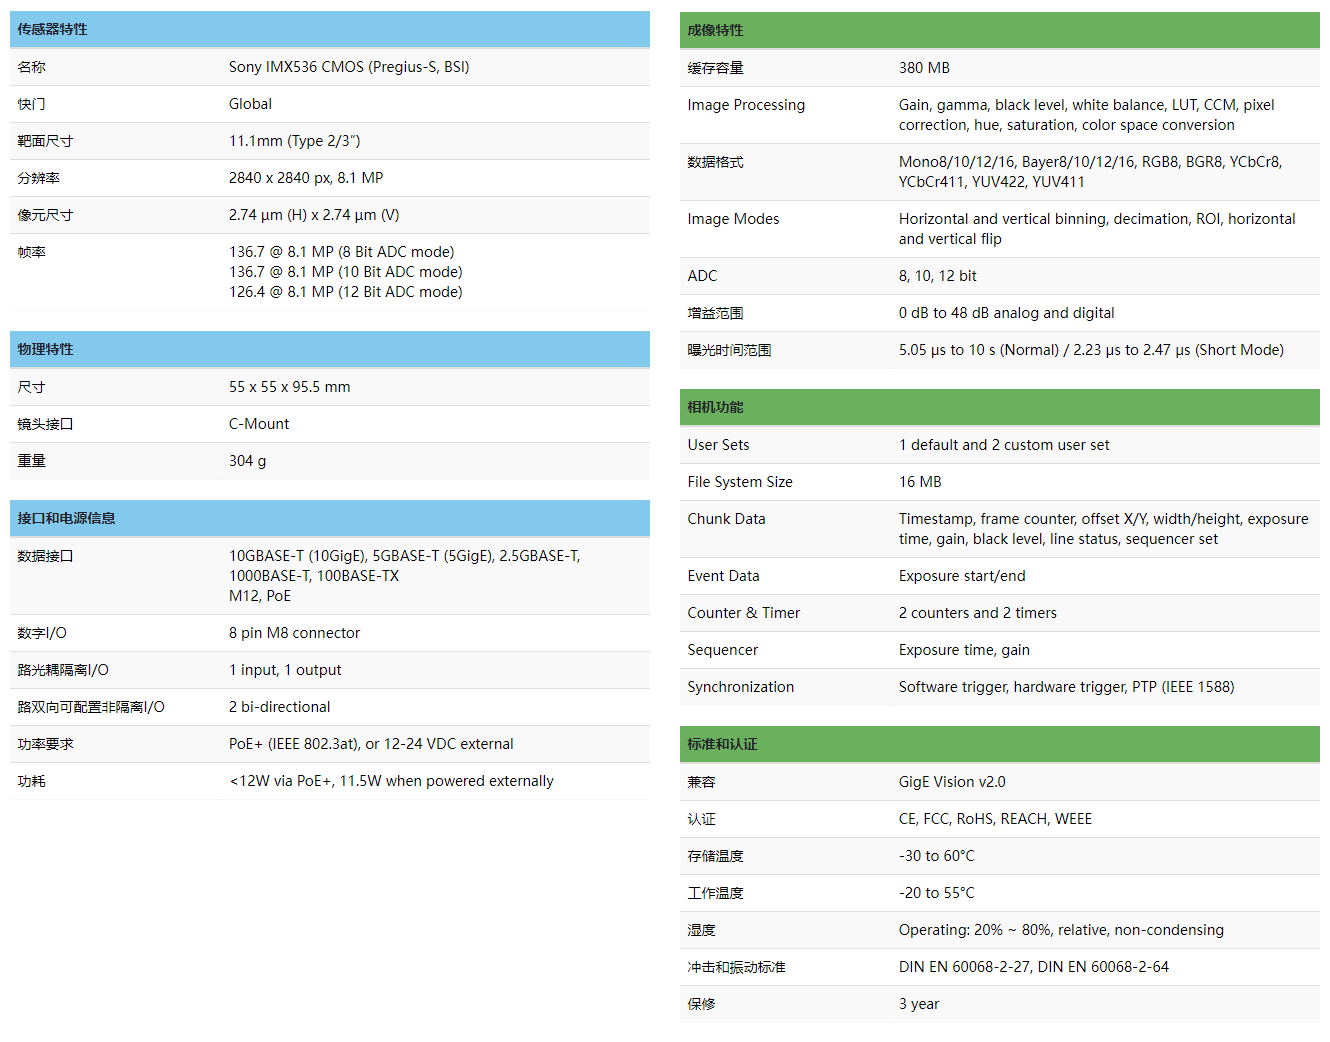Image resolution: width=1330 pixels, height=1042 pixels.
Task: Click the Chunk Data row label
Action: [726, 519]
